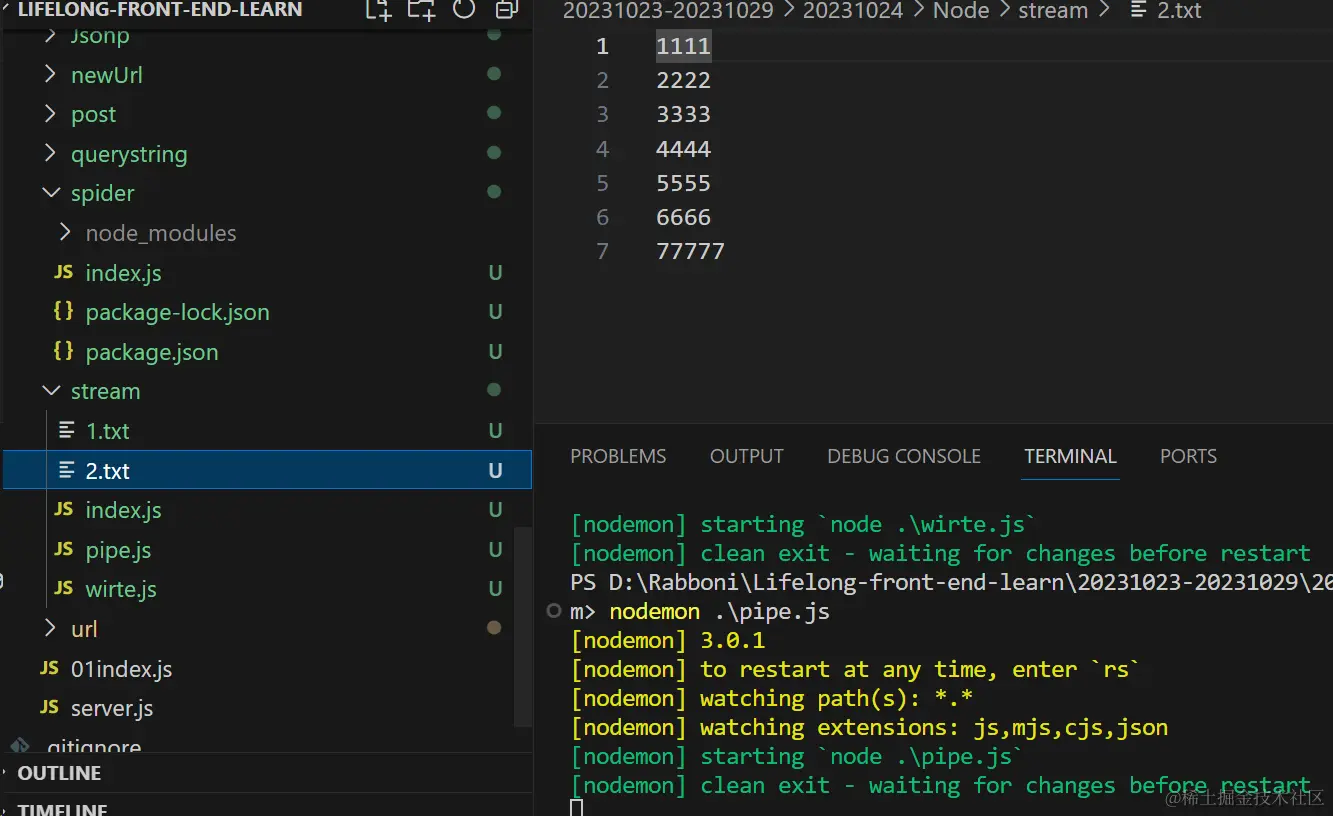Click line number 4 in the editor
Screen dimensions: 1333x816
coord(602,149)
